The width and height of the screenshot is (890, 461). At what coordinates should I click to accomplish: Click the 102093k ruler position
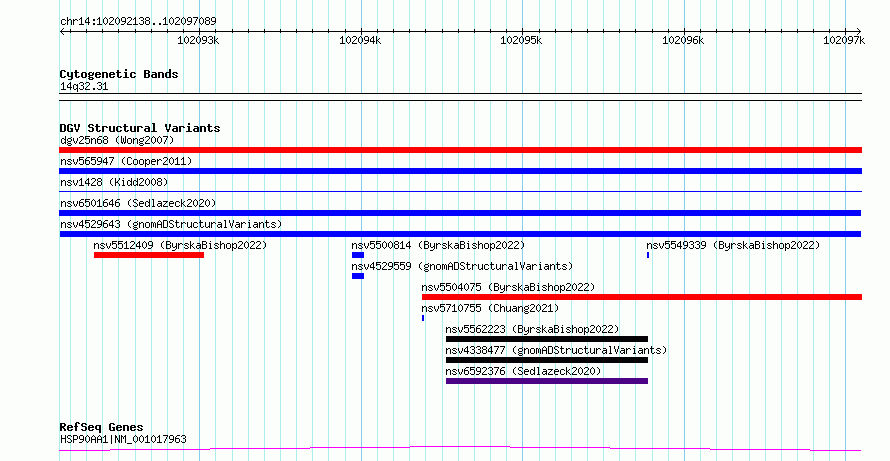tap(198, 40)
